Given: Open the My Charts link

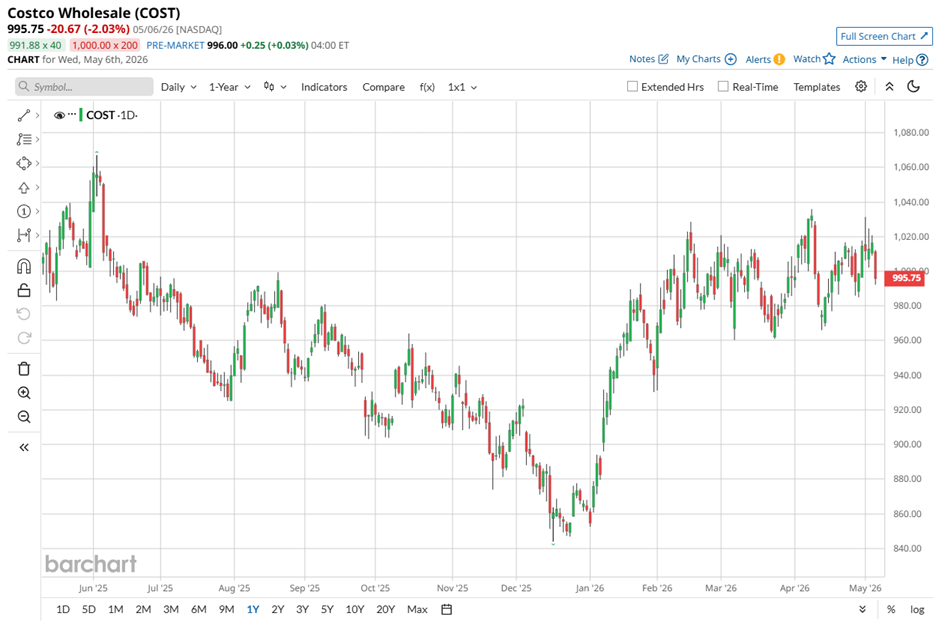Looking at the screenshot, I should pyautogui.click(x=706, y=59).
